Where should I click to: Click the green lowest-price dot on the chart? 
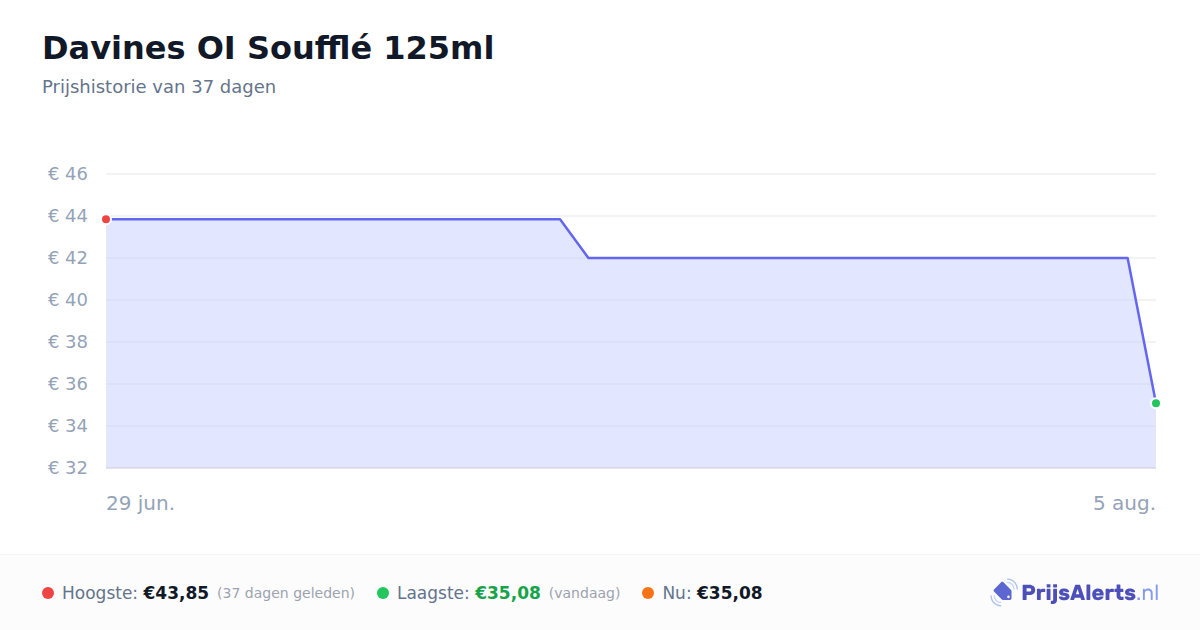(x=1156, y=403)
